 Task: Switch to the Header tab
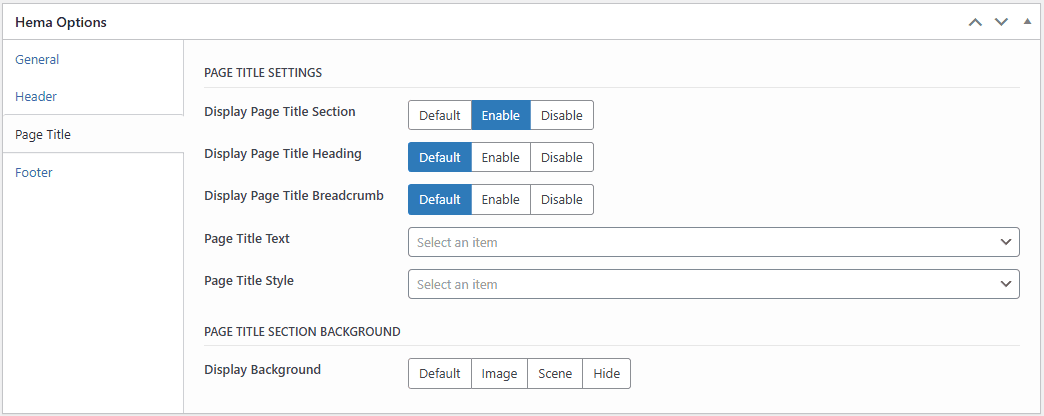[36, 97]
